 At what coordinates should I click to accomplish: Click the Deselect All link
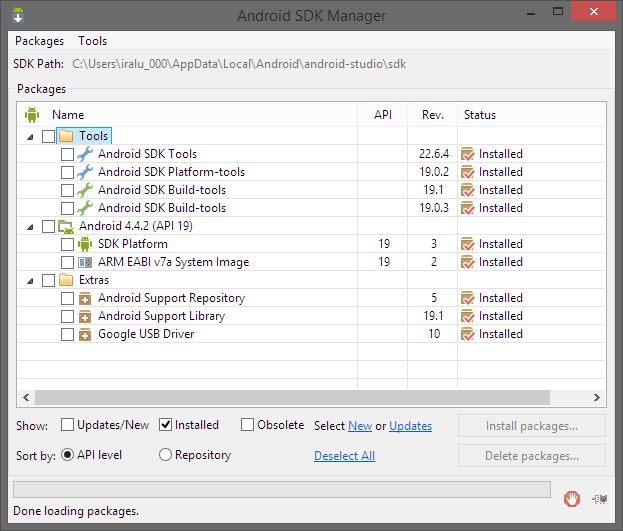(344, 456)
